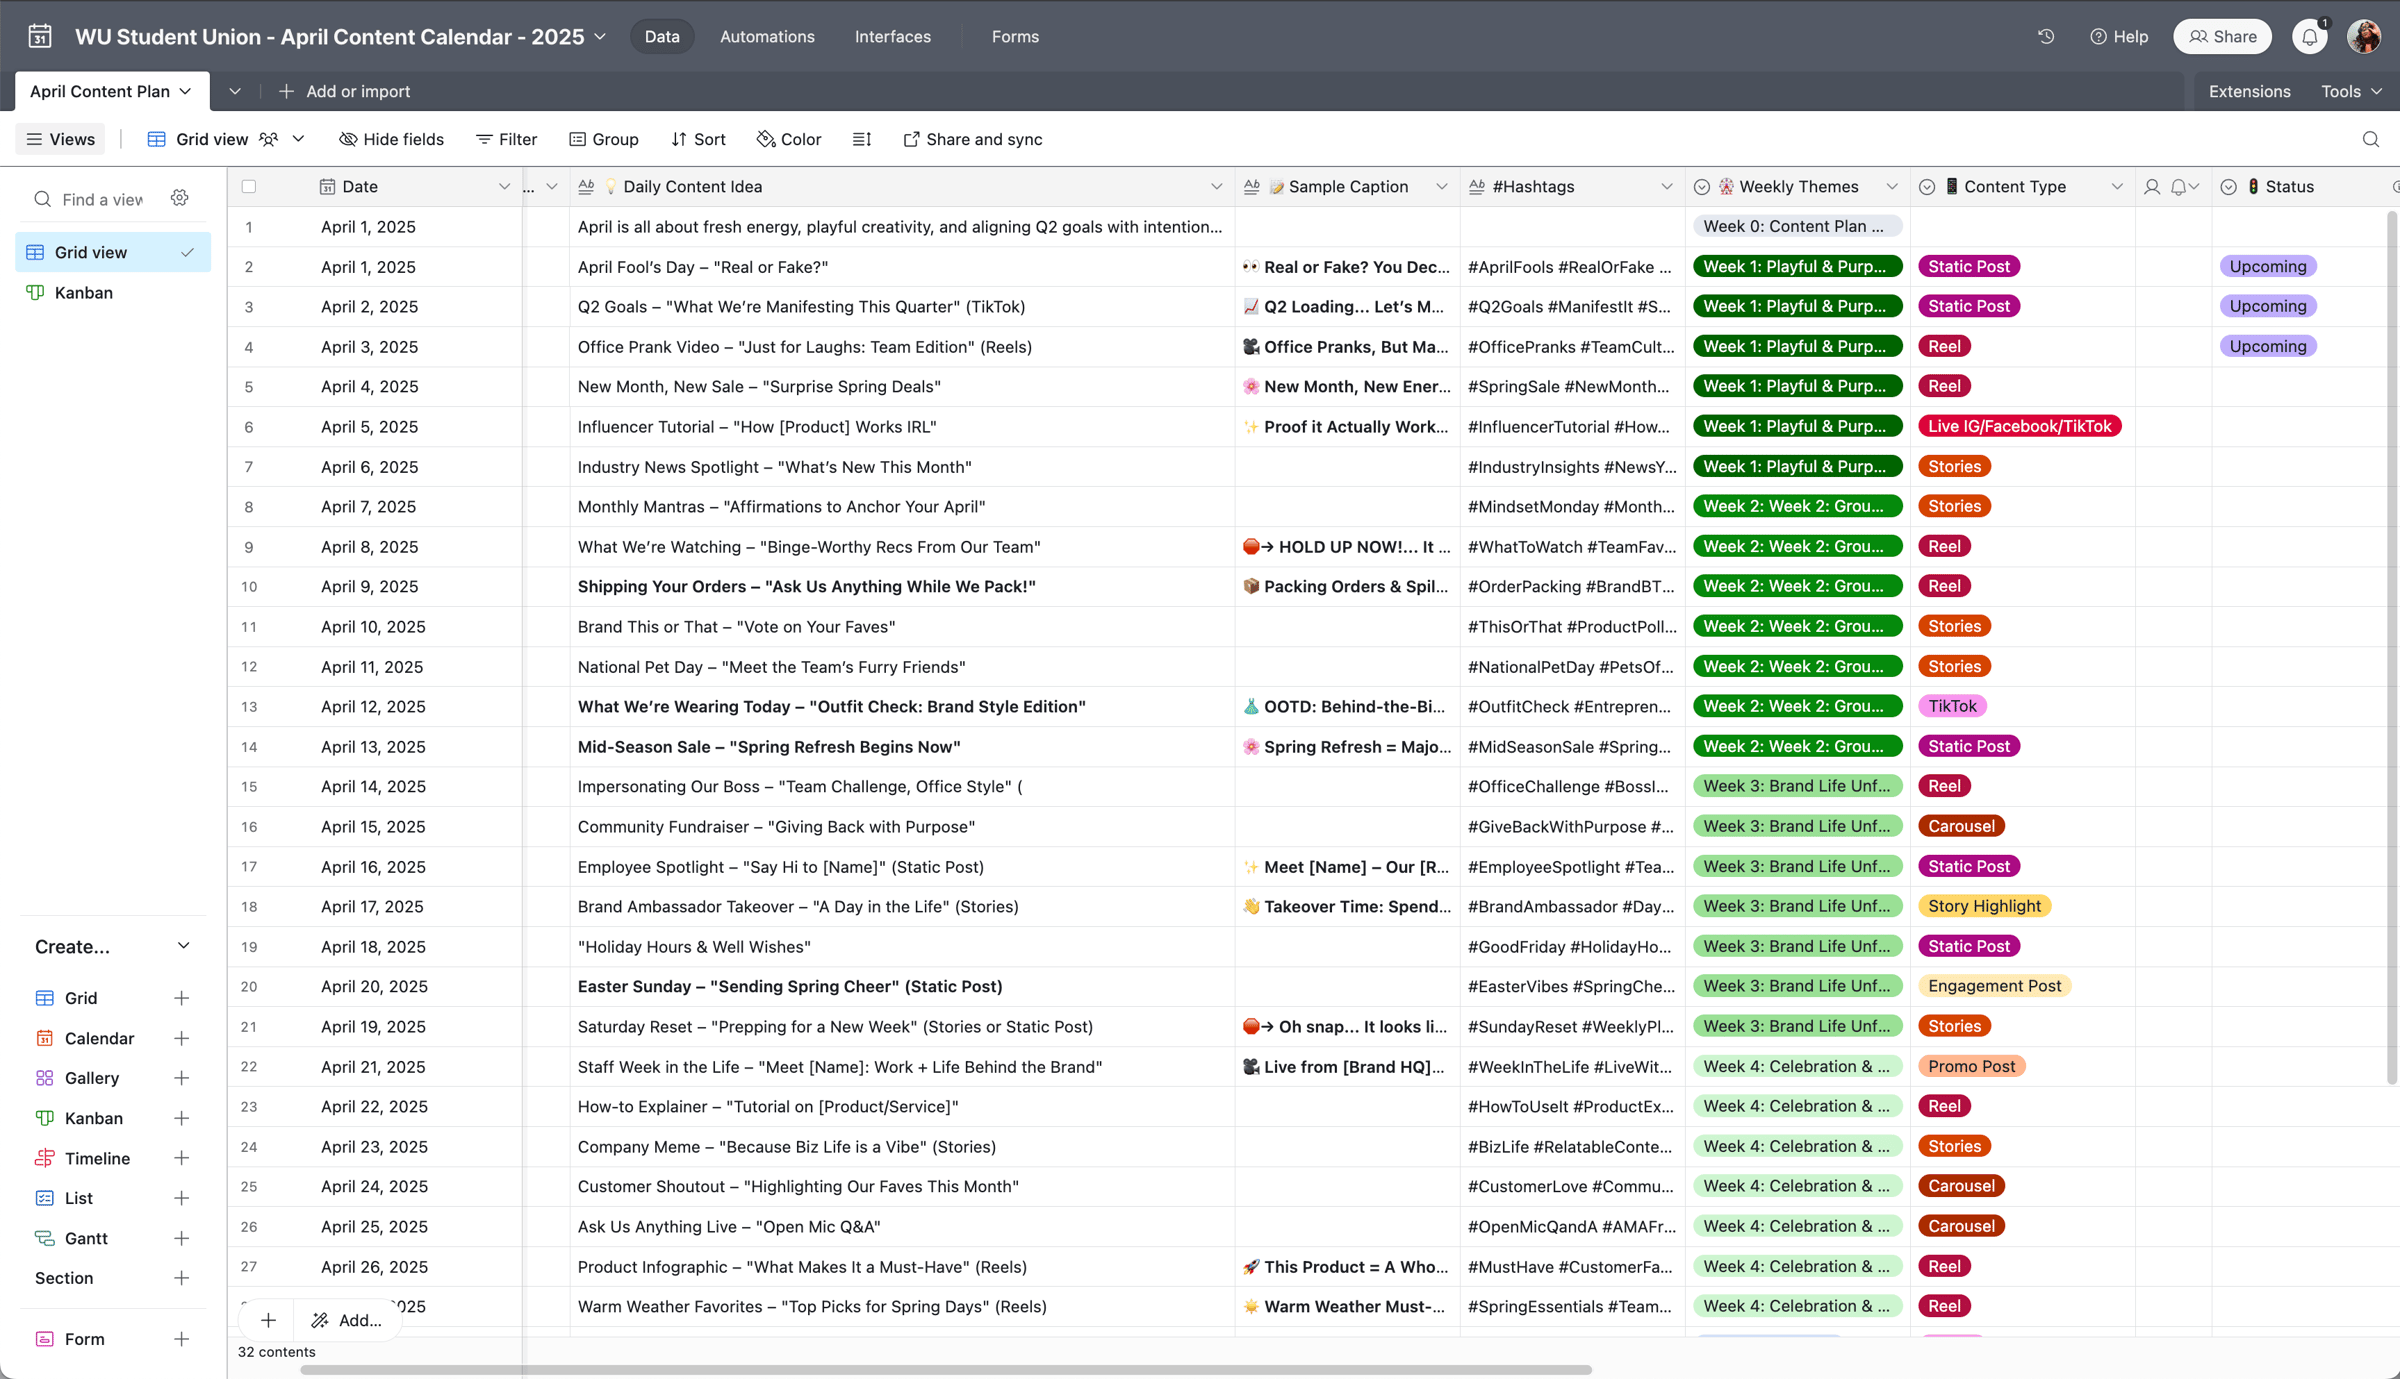Collapse the Create... section
2400x1379 pixels.
183,946
